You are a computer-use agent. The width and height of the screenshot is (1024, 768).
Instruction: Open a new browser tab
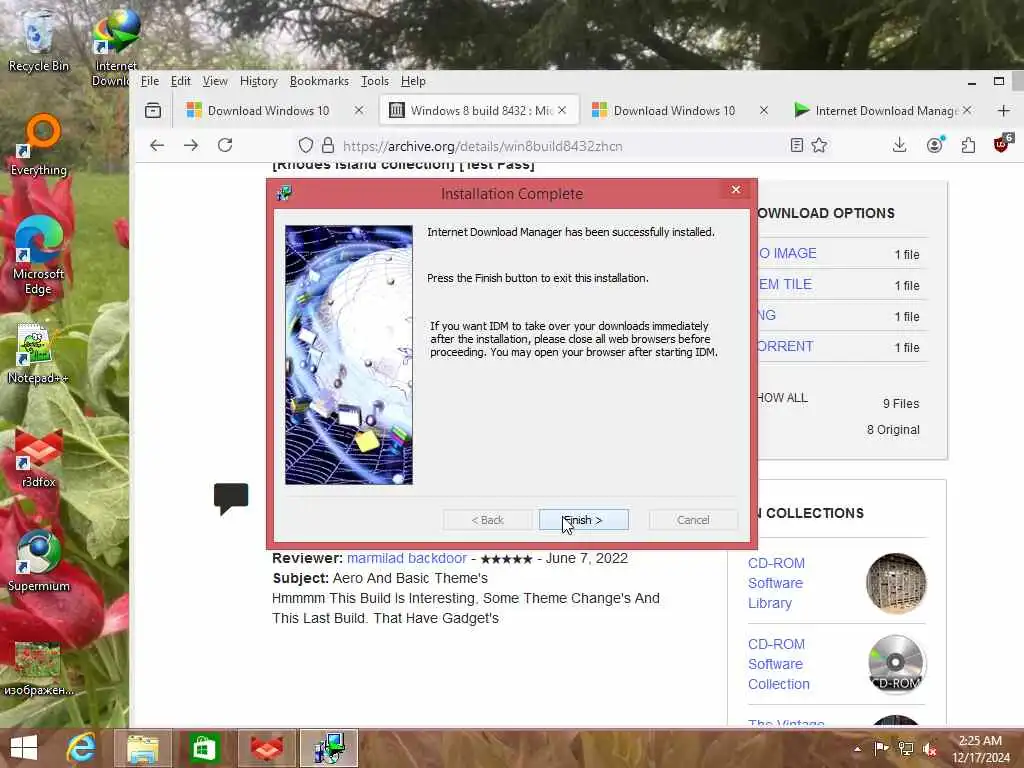[x=1004, y=110]
